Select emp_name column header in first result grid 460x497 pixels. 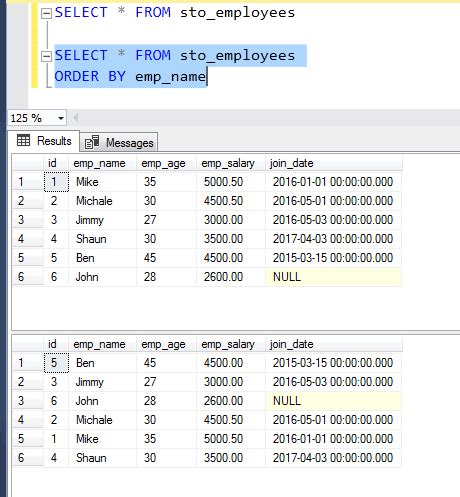tap(102, 163)
